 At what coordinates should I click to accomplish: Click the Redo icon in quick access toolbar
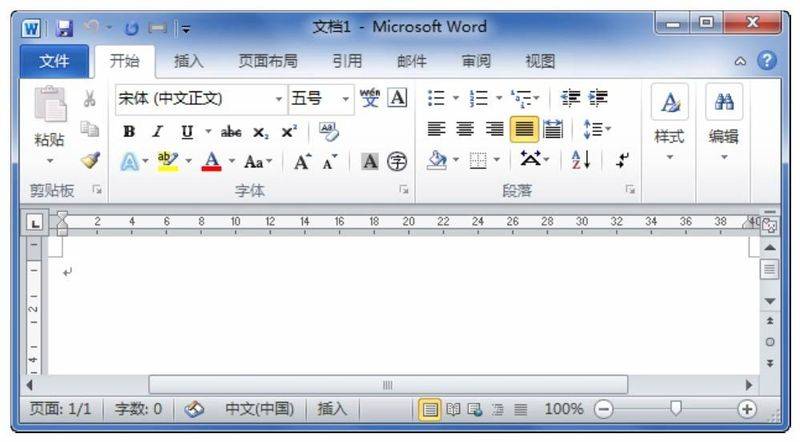coord(132,28)
